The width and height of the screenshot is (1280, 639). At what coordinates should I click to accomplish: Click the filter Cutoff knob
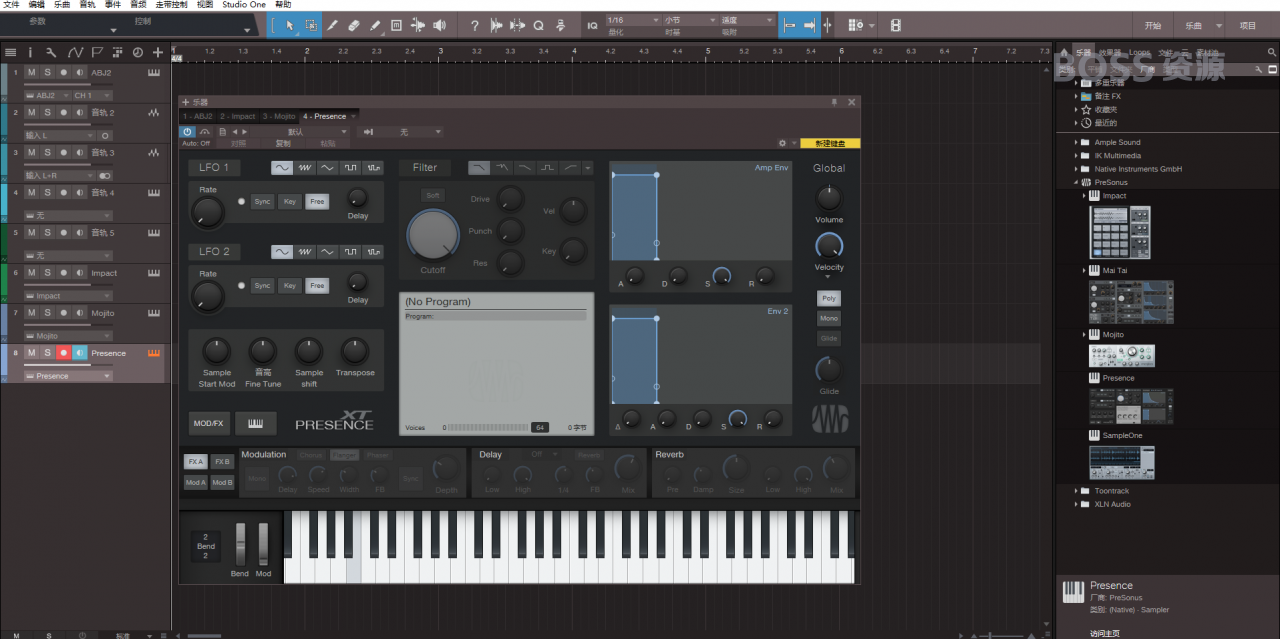[x=433, y=235]
